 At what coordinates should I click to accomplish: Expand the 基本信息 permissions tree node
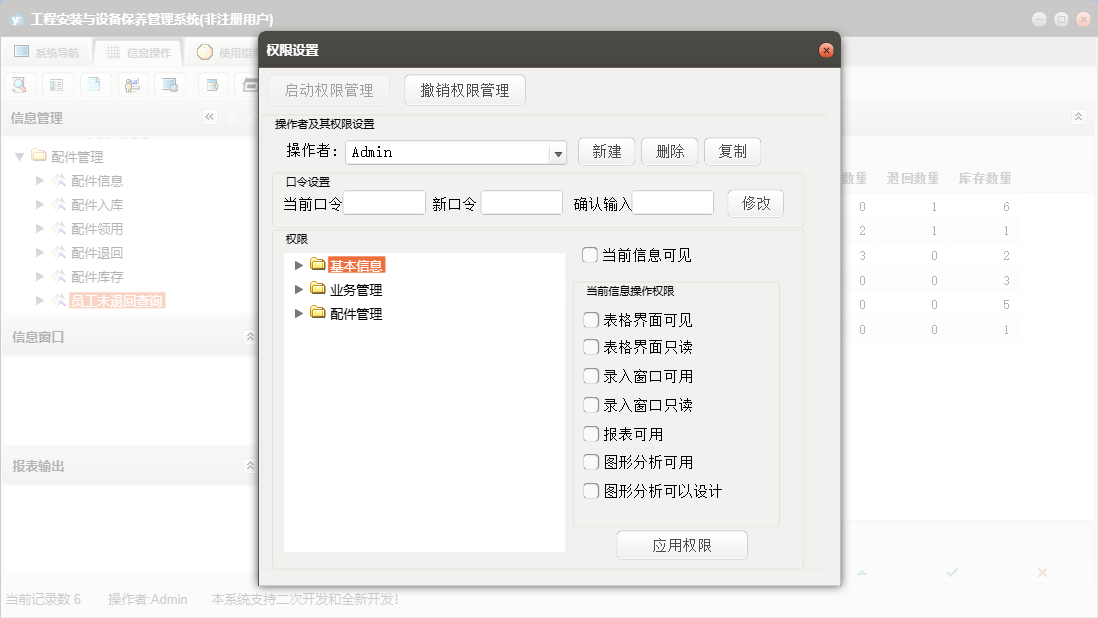pyautogui.click(x=298, y=265)
